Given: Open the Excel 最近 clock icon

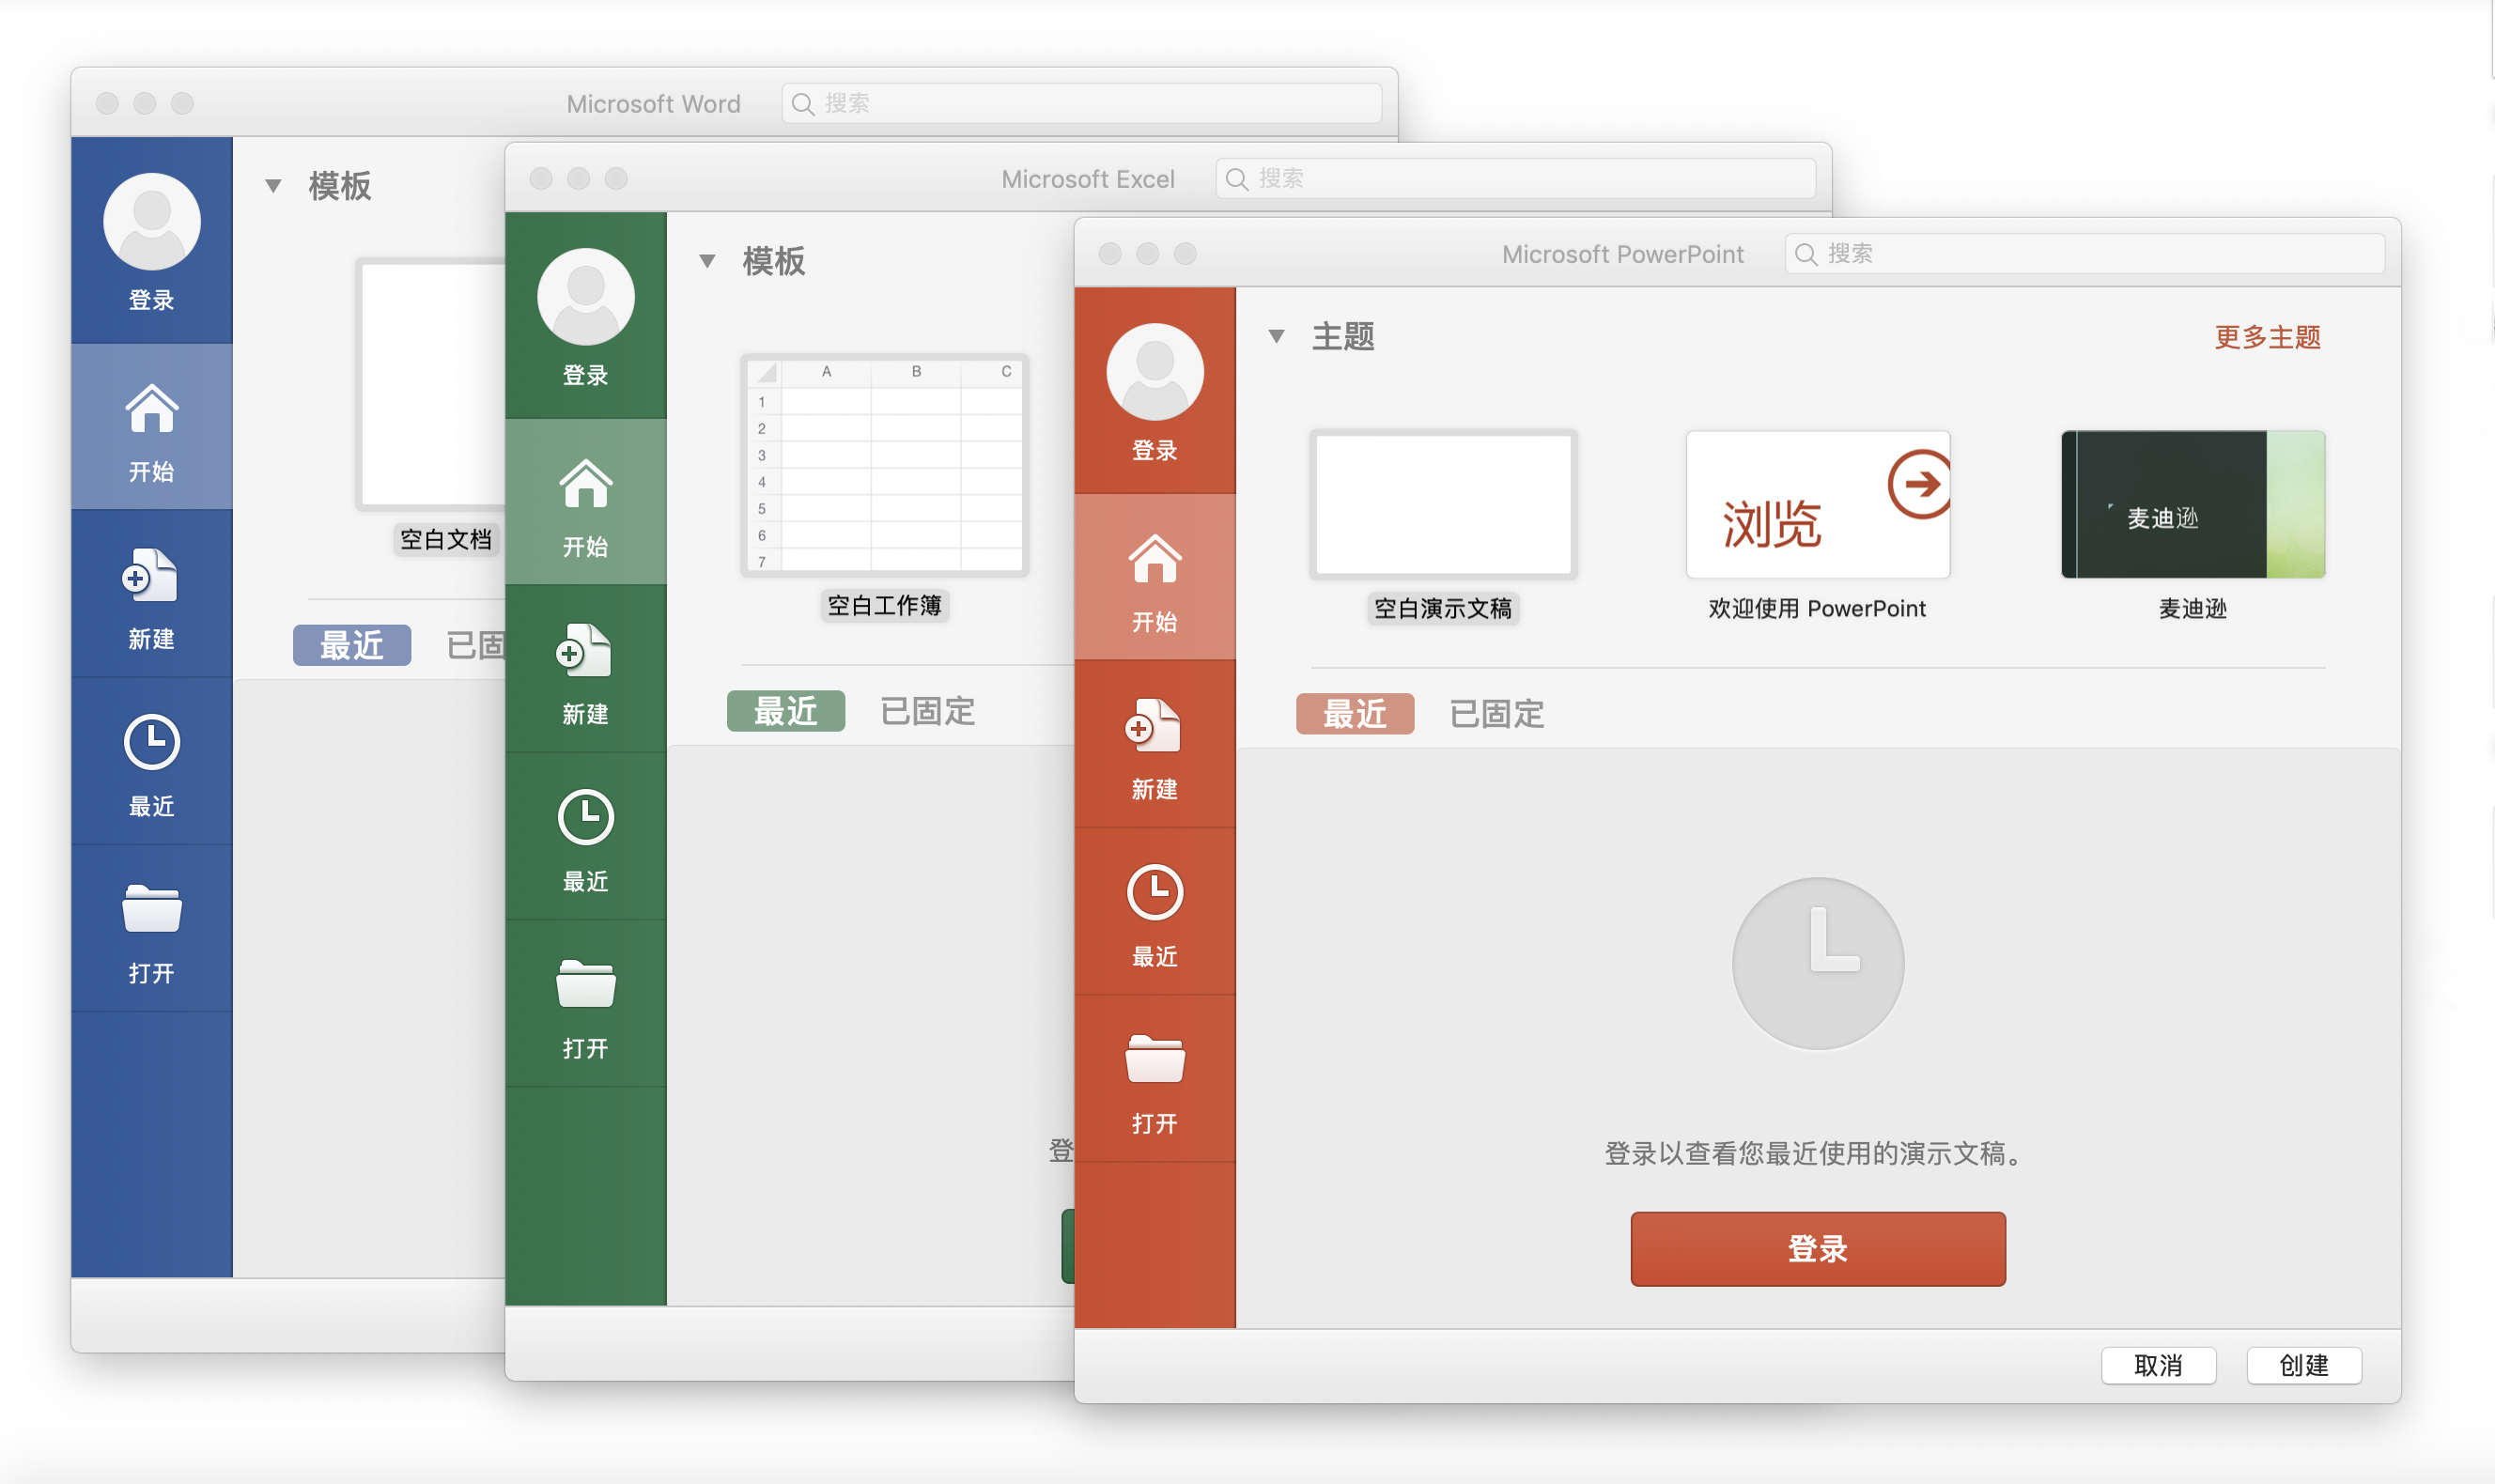Looking at the screenshot, I should (x=586, y=817).
